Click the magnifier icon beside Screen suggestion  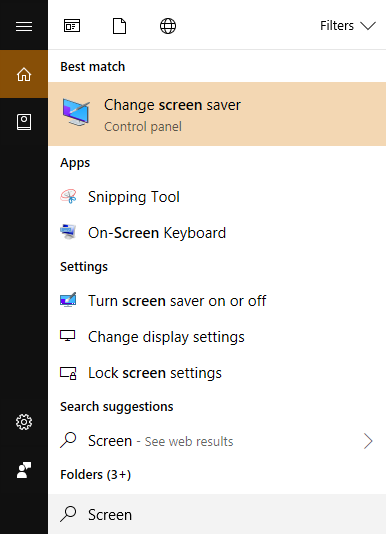coord(68,440)
